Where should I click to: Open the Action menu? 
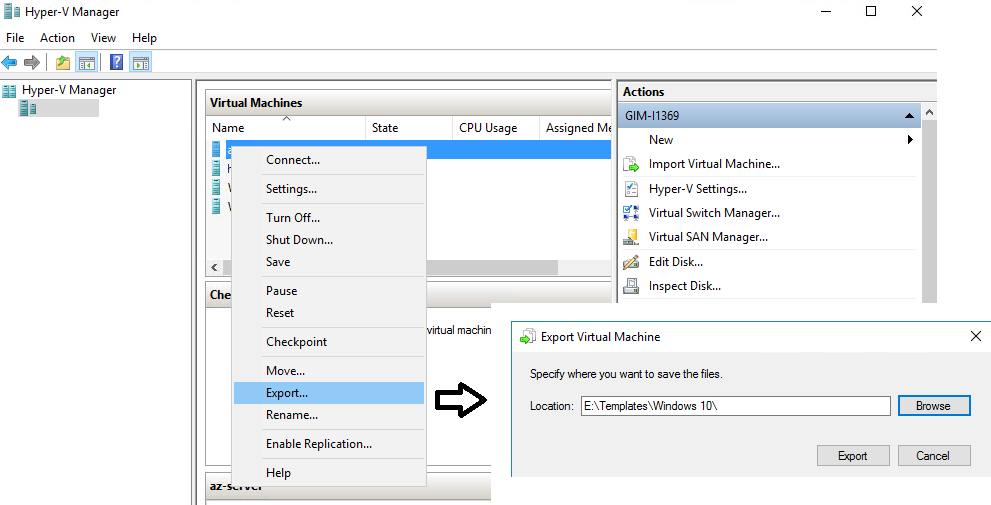click(x=57, y=38)
